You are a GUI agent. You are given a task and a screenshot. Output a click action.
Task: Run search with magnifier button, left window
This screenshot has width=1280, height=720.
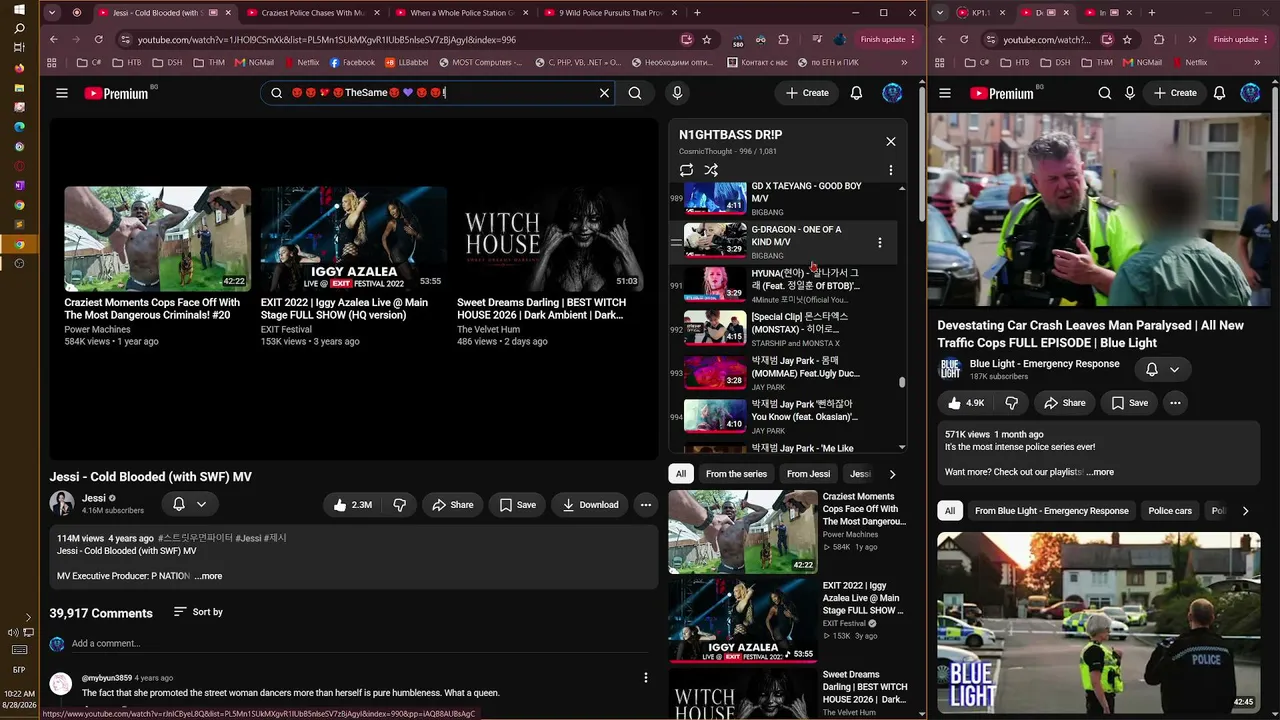point(635,93)
